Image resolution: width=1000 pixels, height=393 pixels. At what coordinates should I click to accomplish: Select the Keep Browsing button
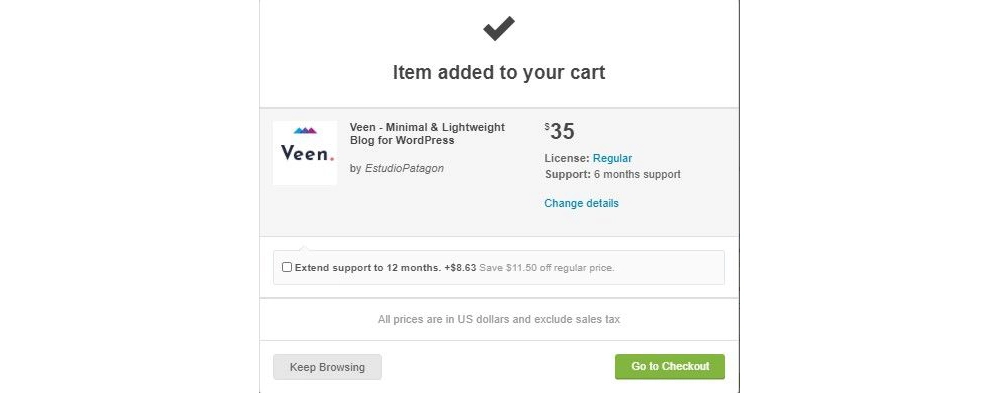(x=327, y=367)
